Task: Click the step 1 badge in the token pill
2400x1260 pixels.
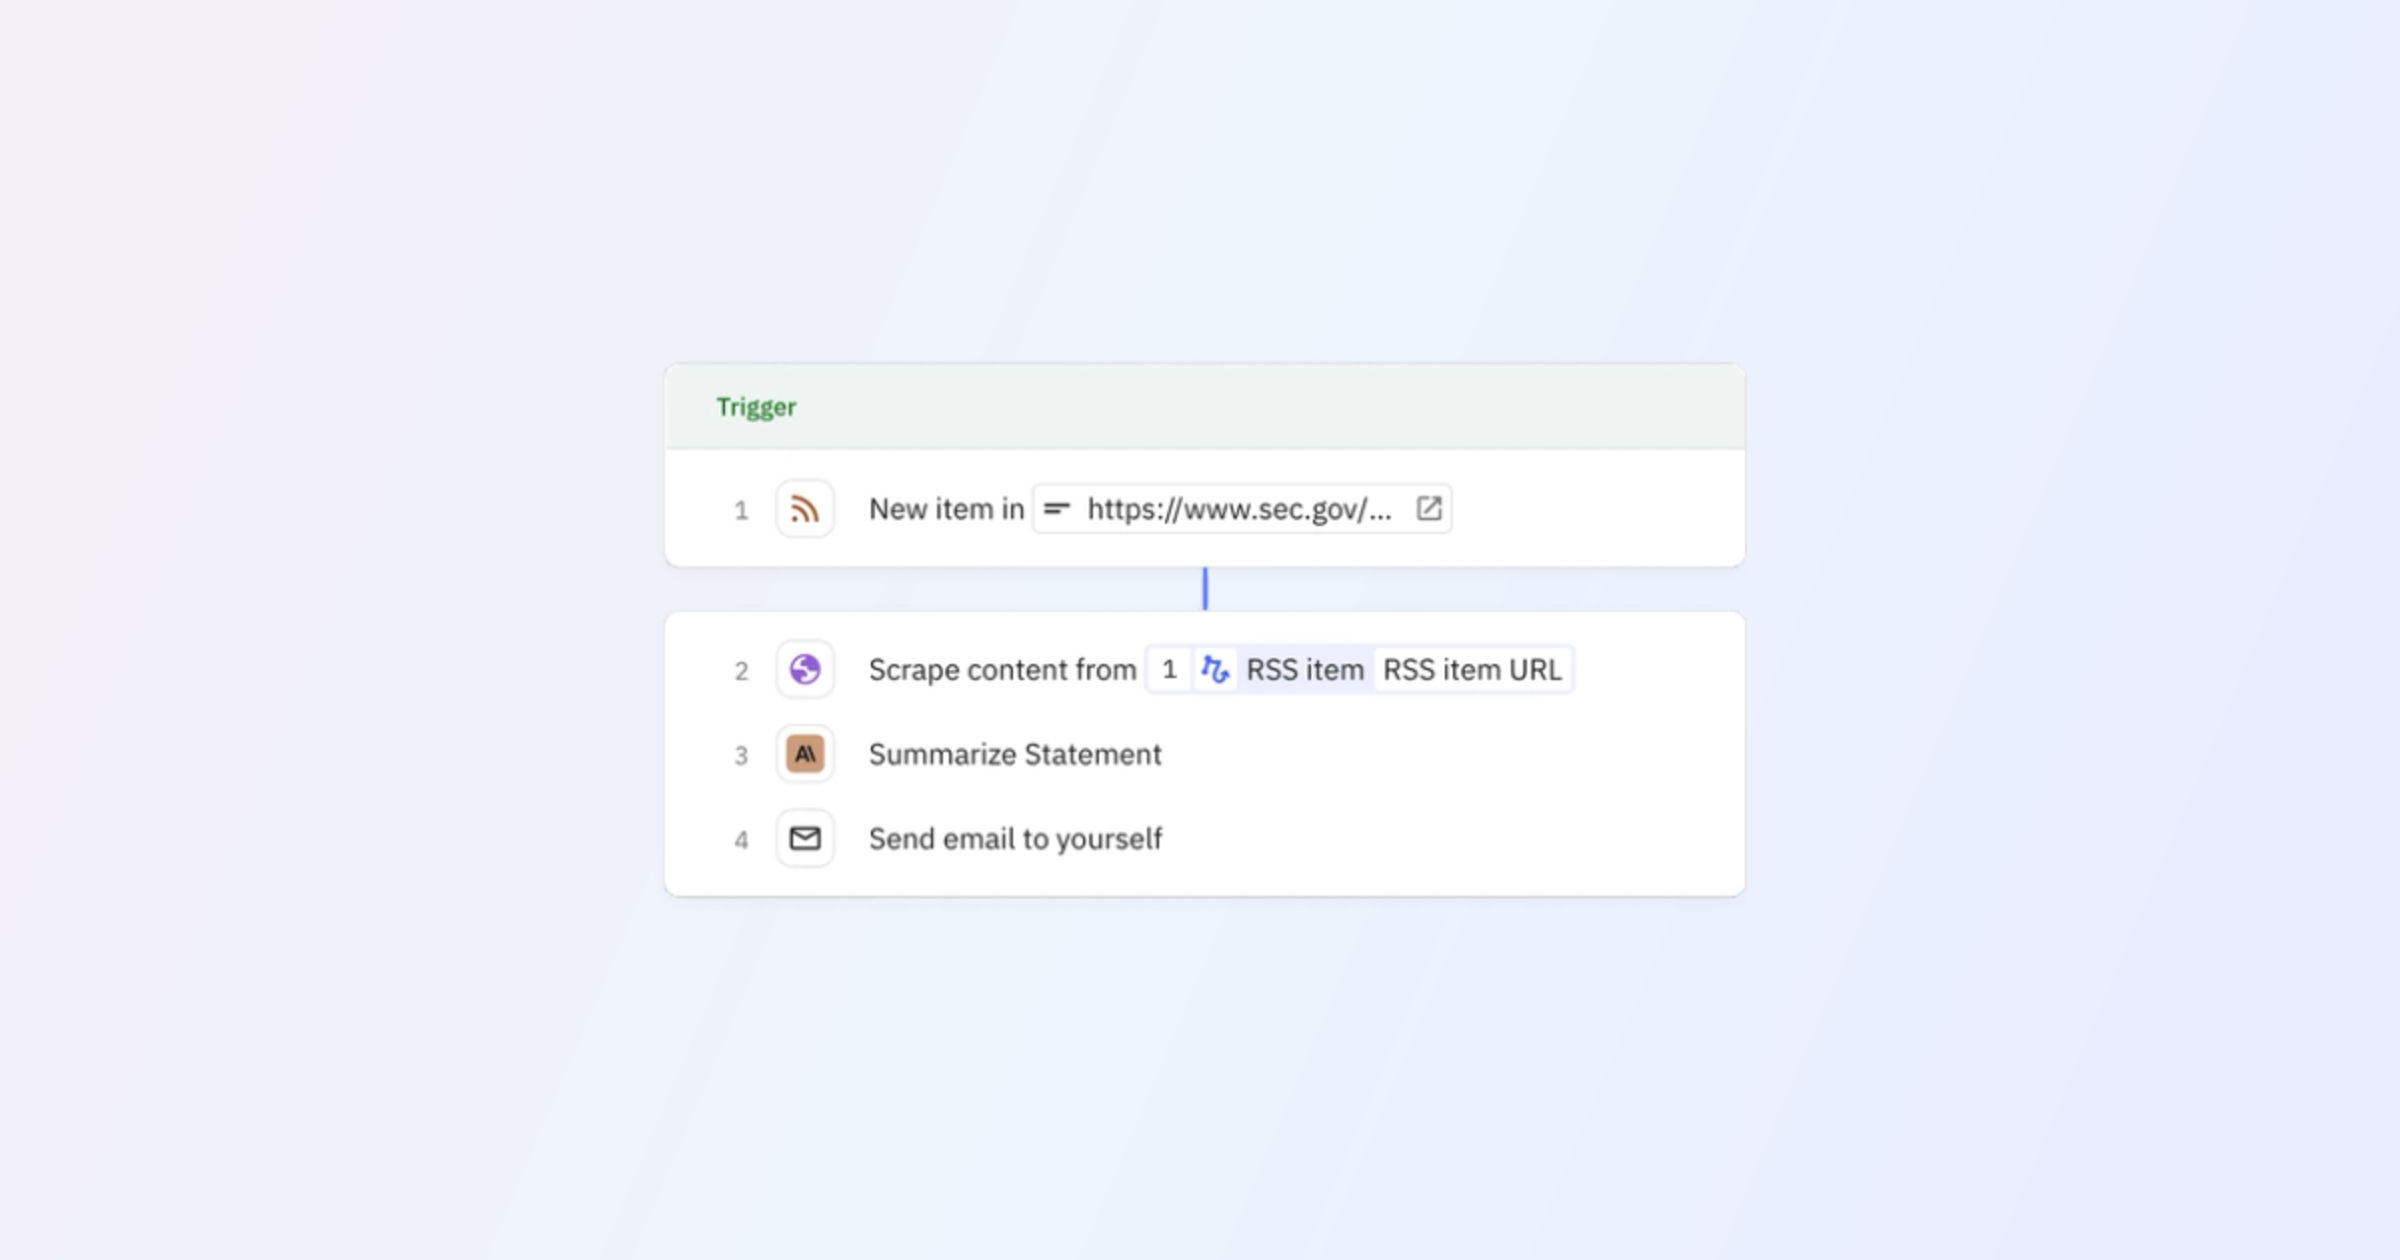Action: click(x=1168, y=669)
